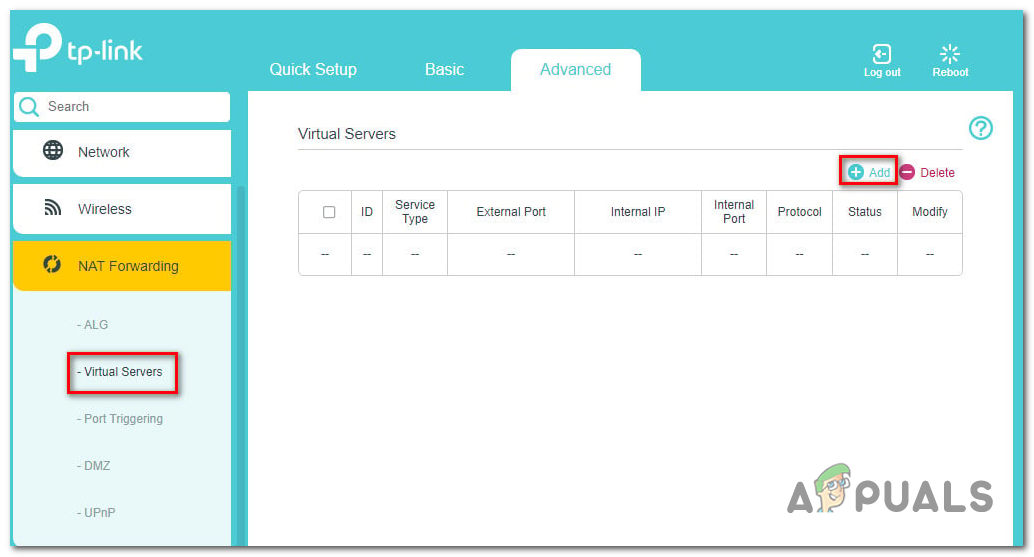Image resolution: width=1034 pixels, height=557 pixels.
Task: Open the DMZ submenu item
Action: click(x=93, y=465)
